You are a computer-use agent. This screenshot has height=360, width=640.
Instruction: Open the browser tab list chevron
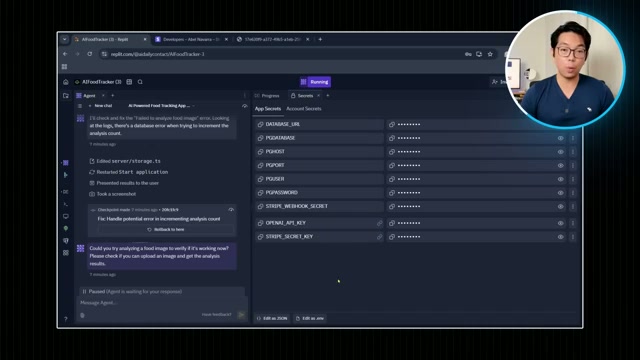pos(64,40)
